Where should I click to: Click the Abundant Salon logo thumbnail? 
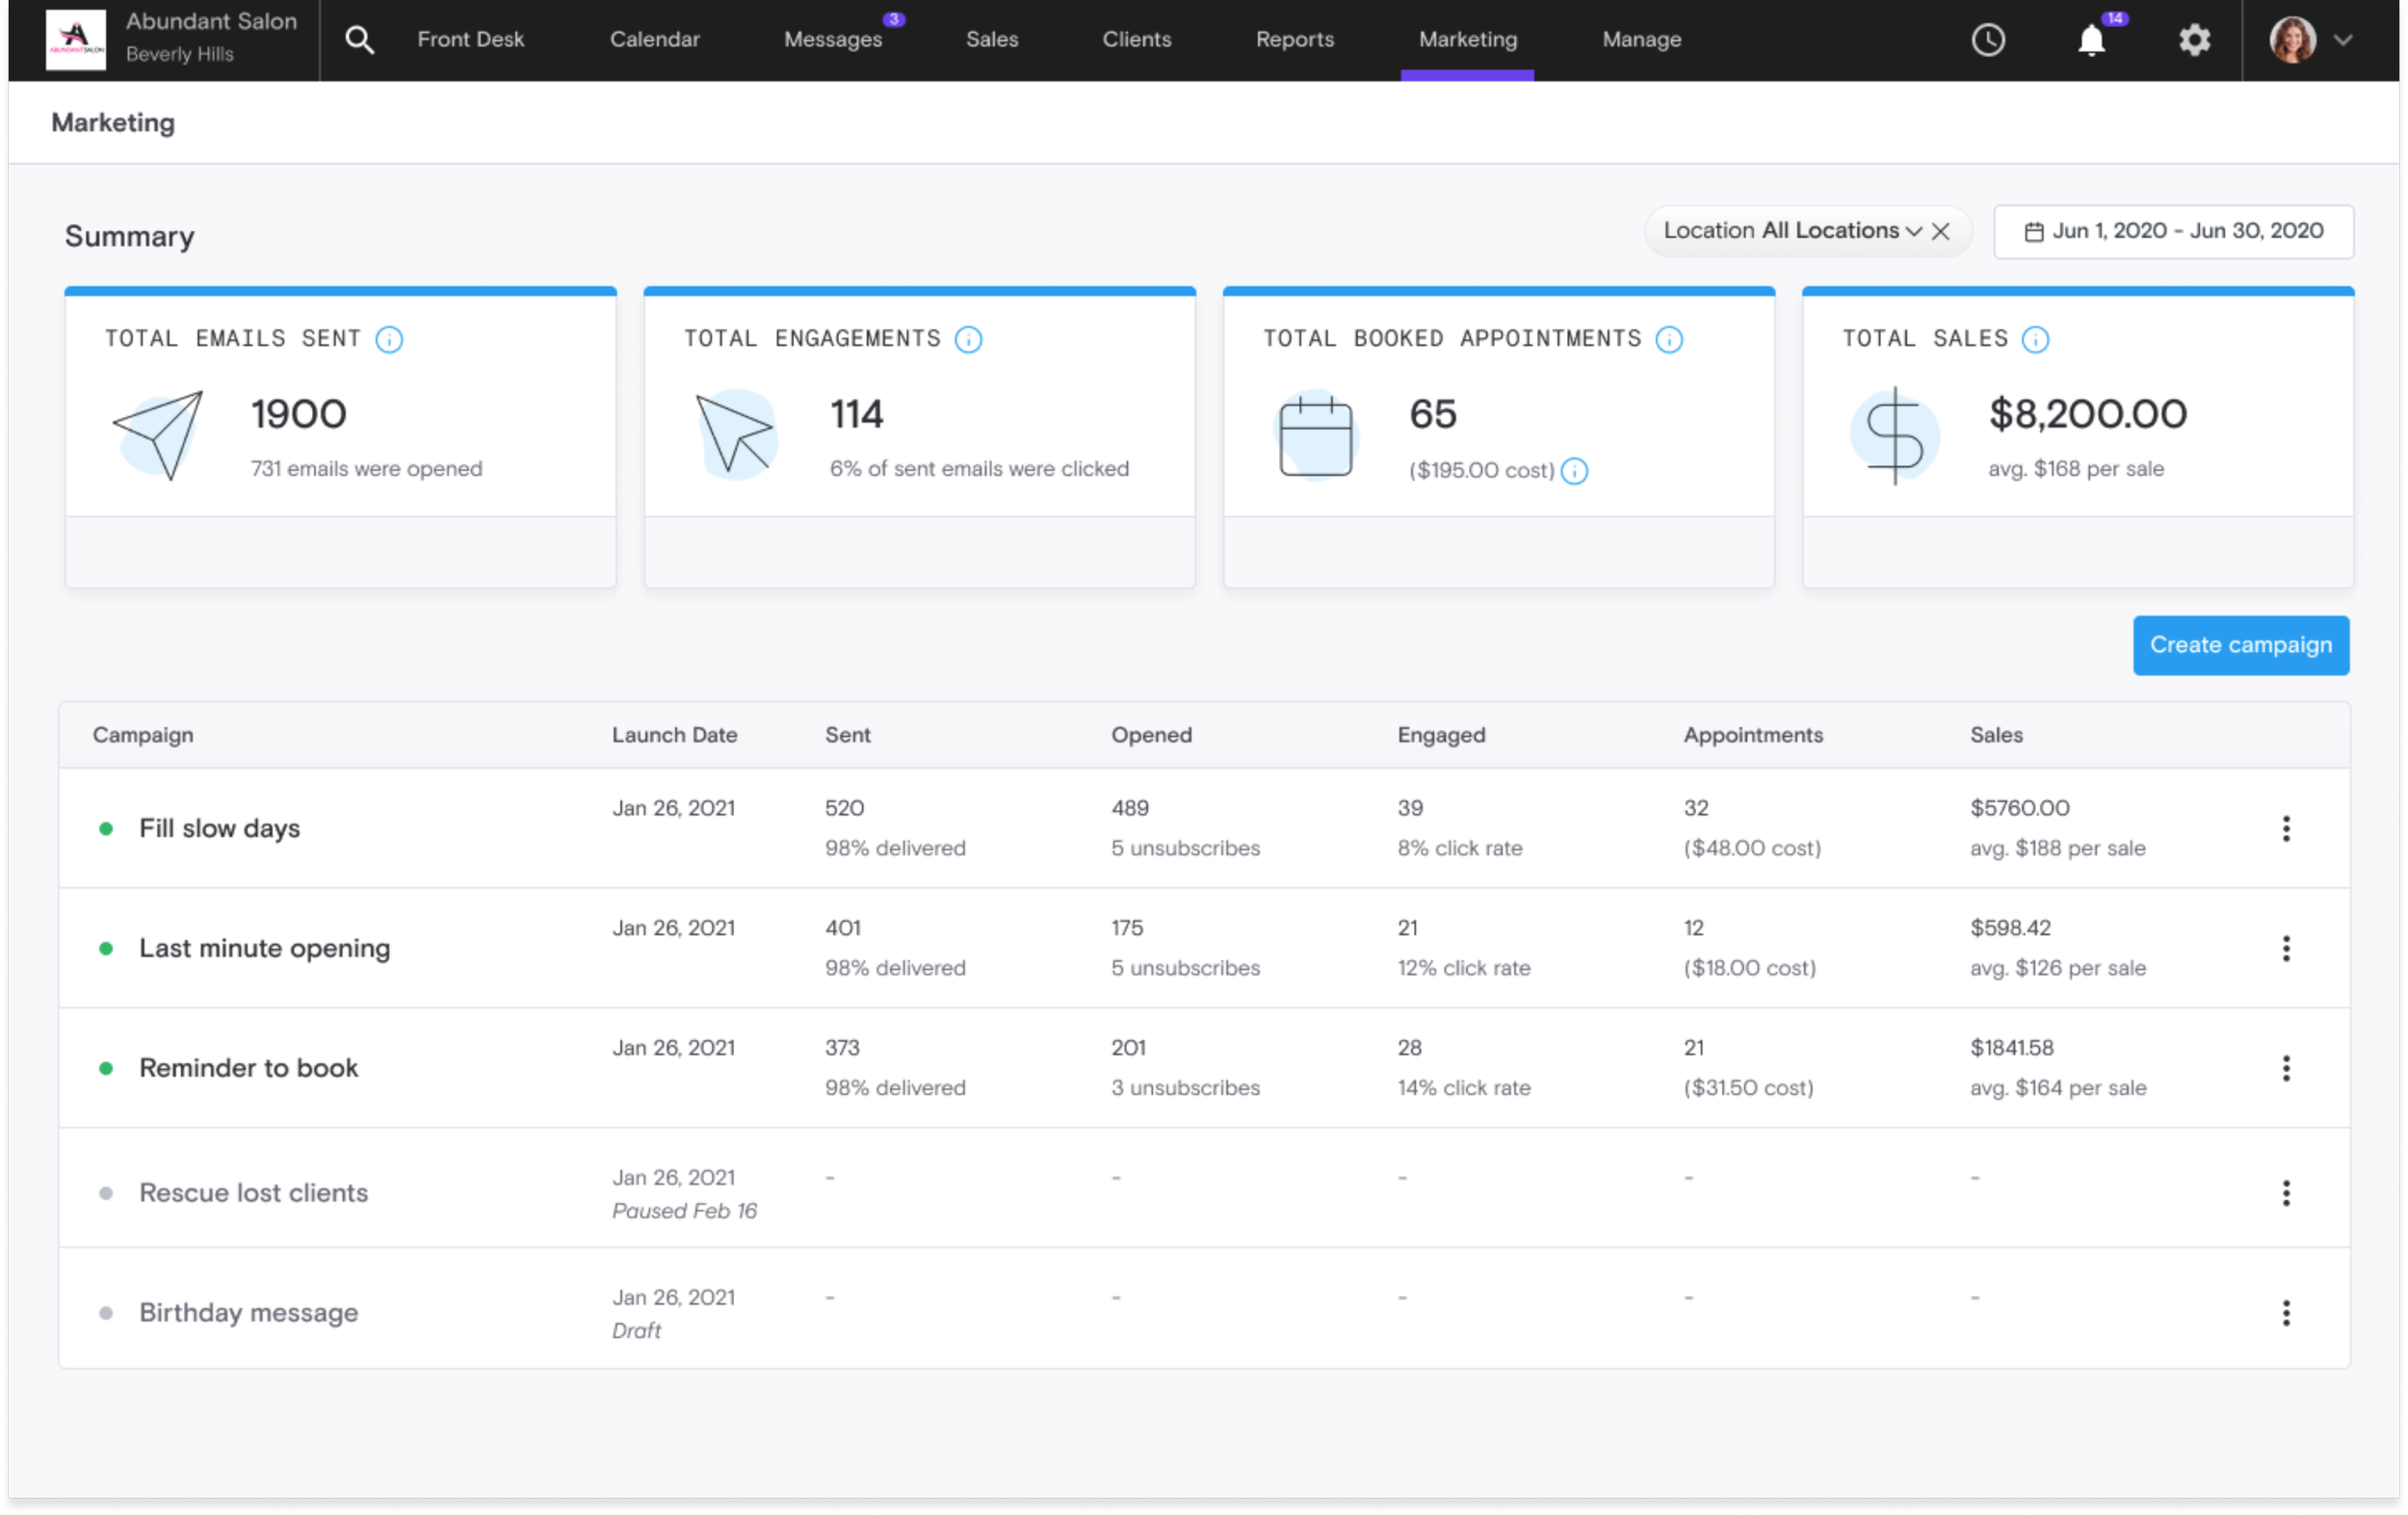76,40
